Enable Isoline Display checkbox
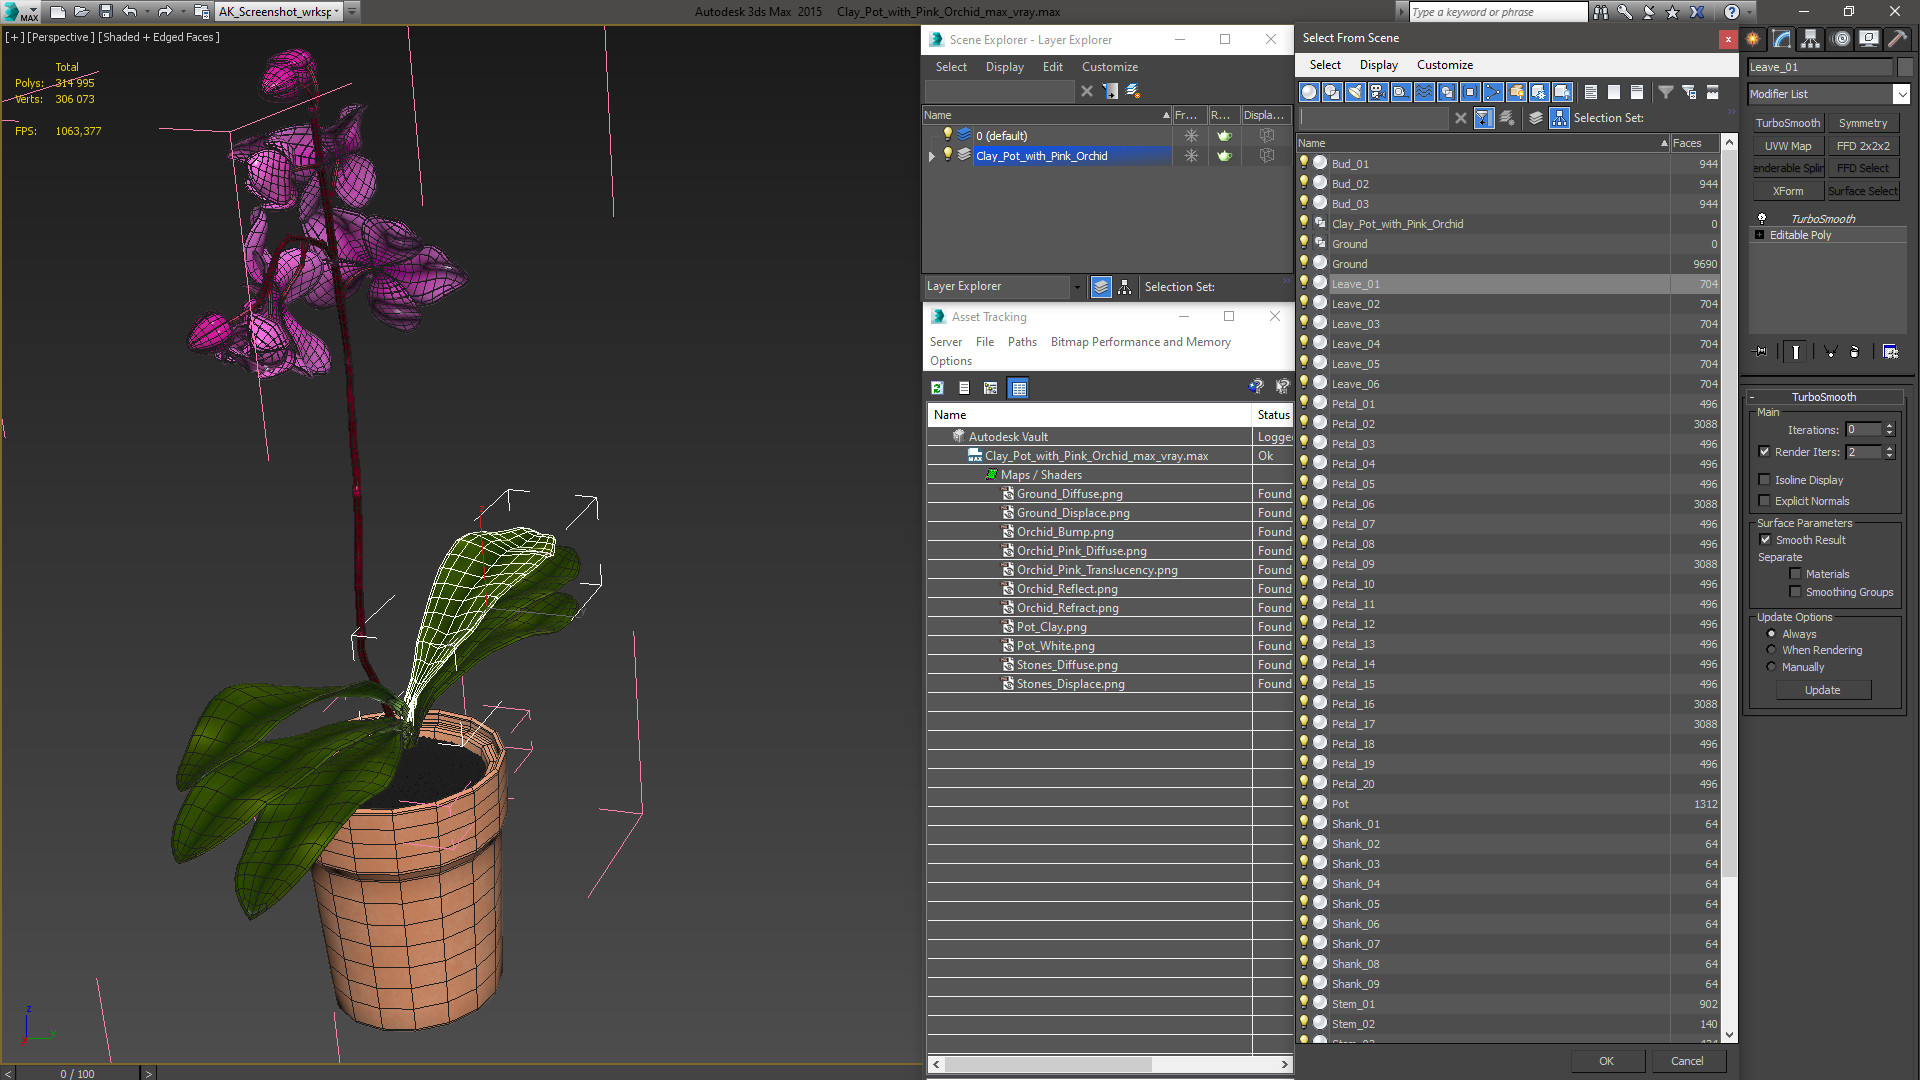The height and width of the screenshot is (1080, 1920). coord(1765,480)
